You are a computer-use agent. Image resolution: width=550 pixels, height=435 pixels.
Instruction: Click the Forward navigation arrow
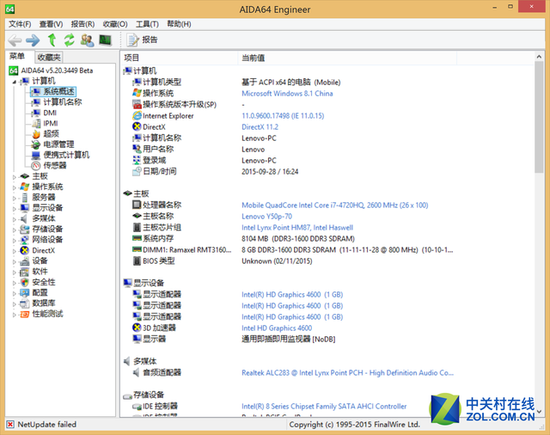tap(33, 40)
